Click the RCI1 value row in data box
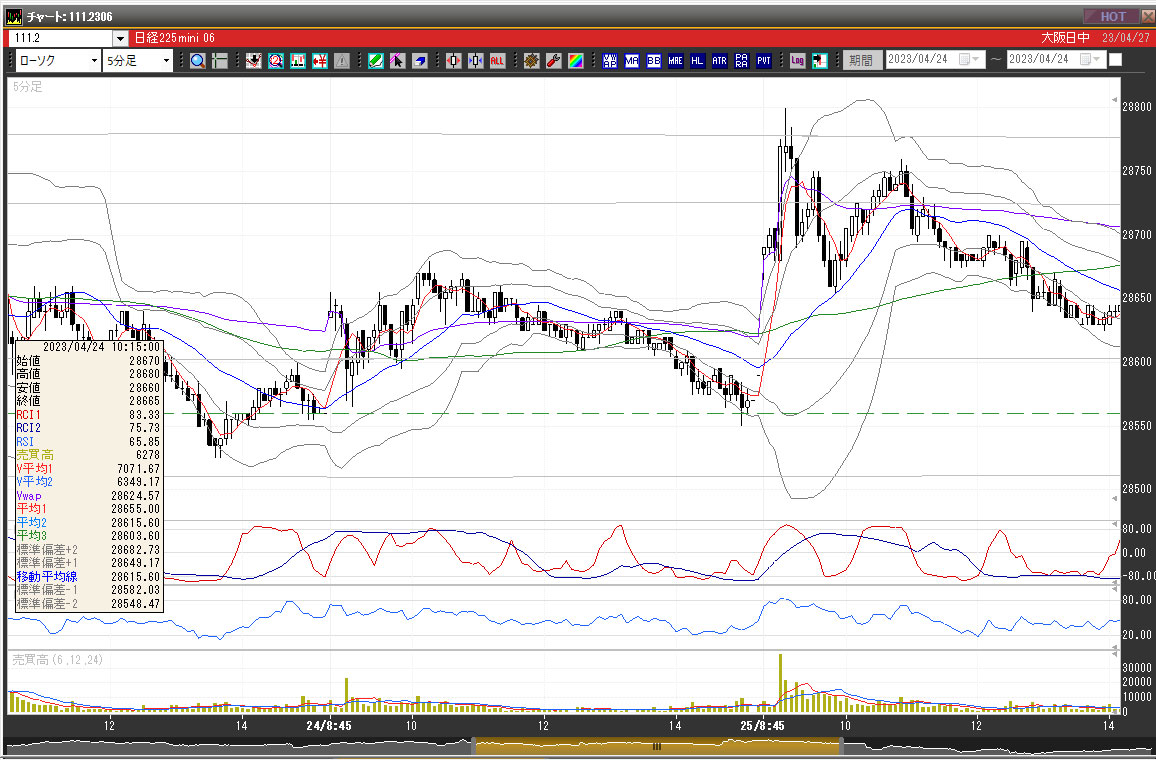 pos(88,415)
